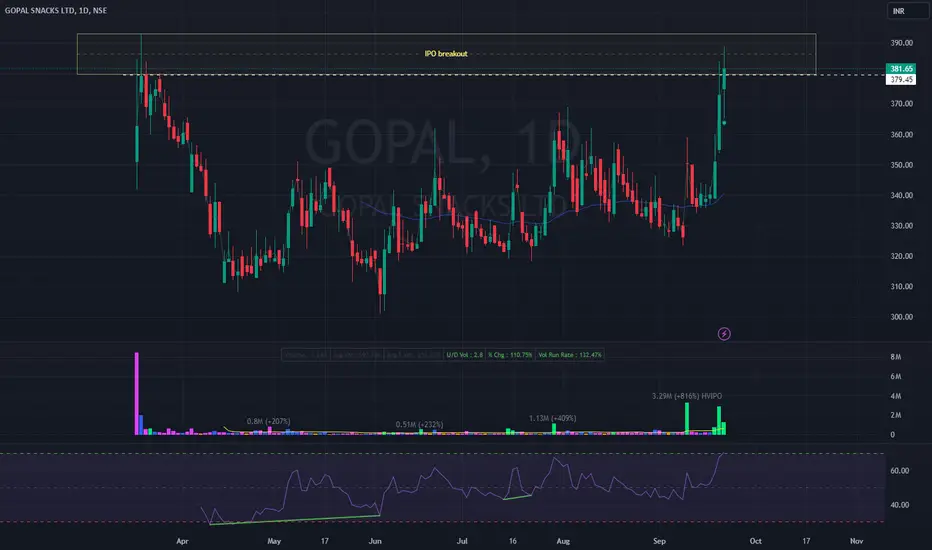Click the 350.00 price axis label
The image size is (932, 550).
(x=901, y=165)
